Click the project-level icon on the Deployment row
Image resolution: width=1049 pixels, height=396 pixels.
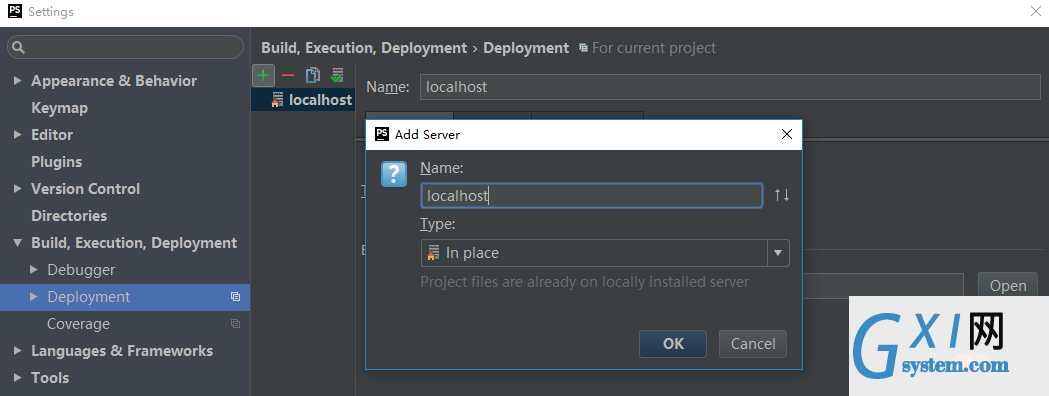235,296
